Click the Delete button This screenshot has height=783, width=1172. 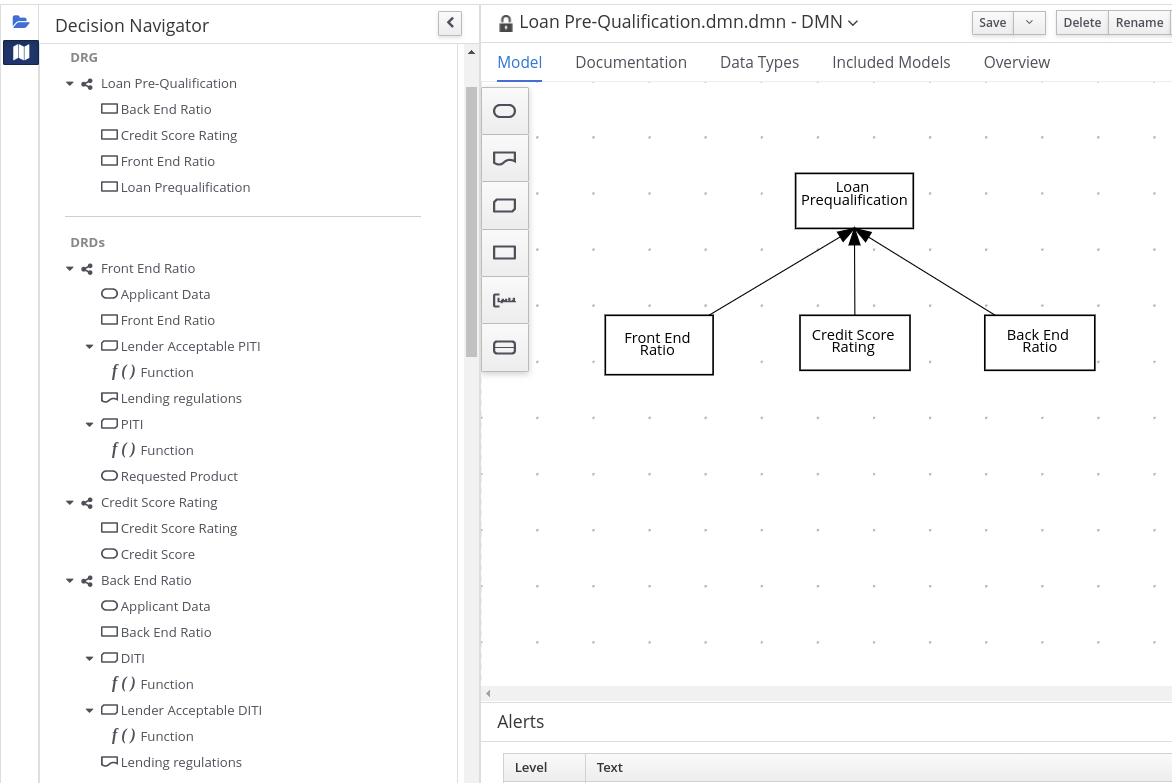pos(1081,23)
